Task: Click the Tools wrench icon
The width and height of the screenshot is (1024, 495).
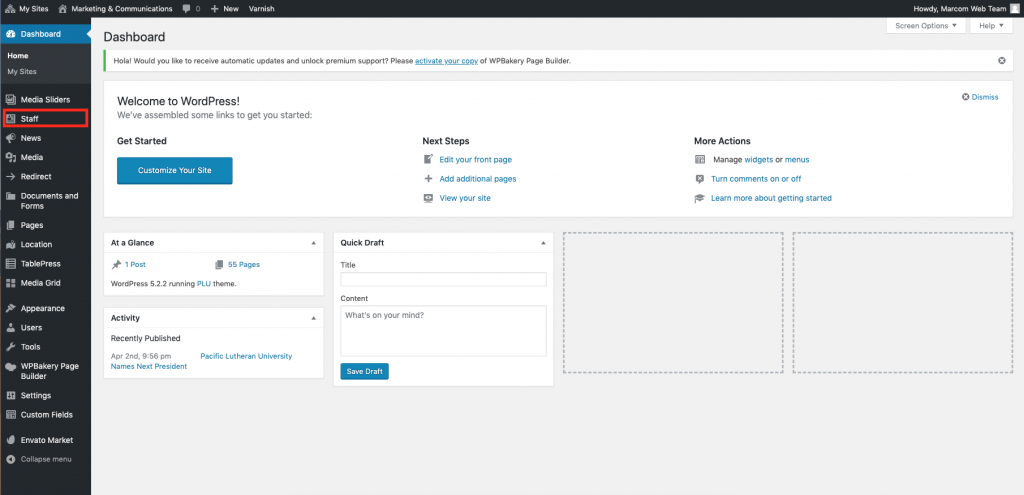Action: [10, 346]
